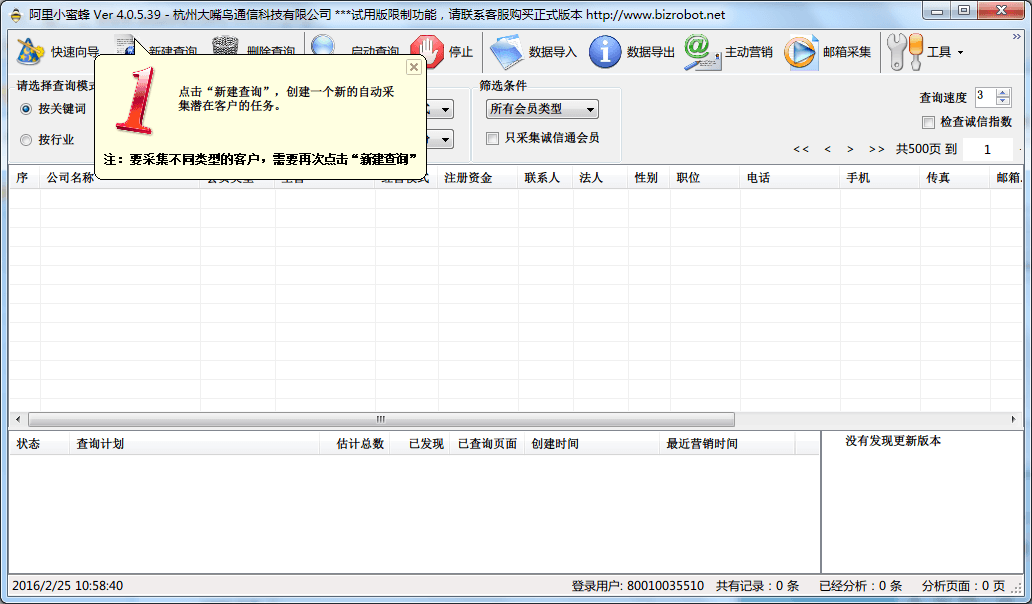This screenshot has height=604, width=1032.
Task: Close the step 1 tooltip popup
Action: [x=413, y=67]
